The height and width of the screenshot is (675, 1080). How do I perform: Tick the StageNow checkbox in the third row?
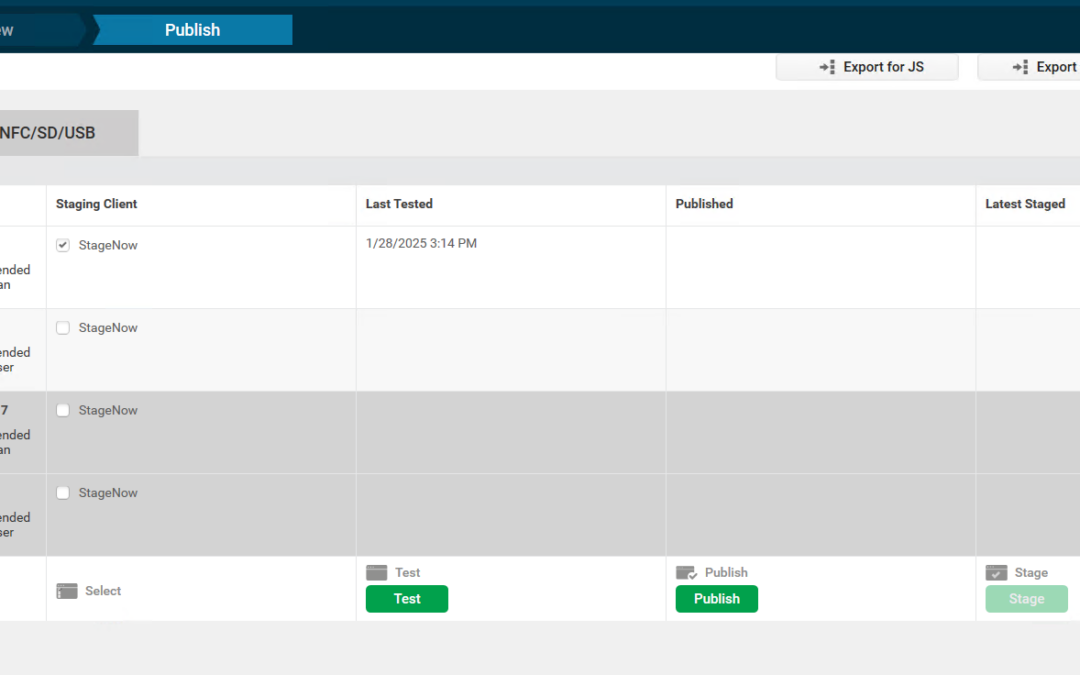[x=63, y=411]
